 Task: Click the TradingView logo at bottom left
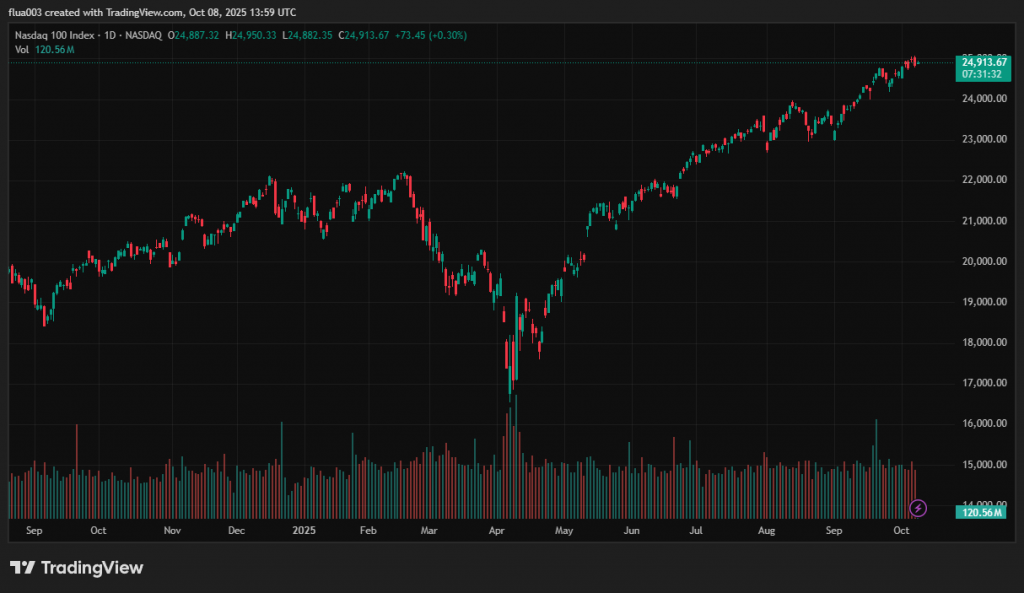pos(77,568)
